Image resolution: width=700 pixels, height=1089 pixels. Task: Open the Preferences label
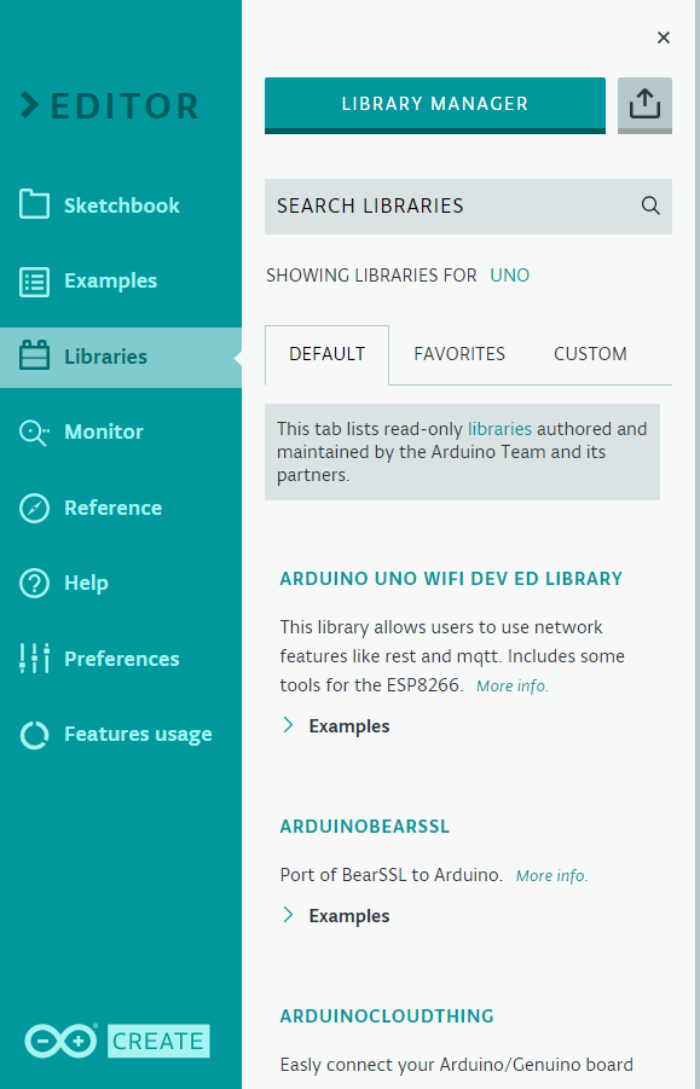[122, 658]
